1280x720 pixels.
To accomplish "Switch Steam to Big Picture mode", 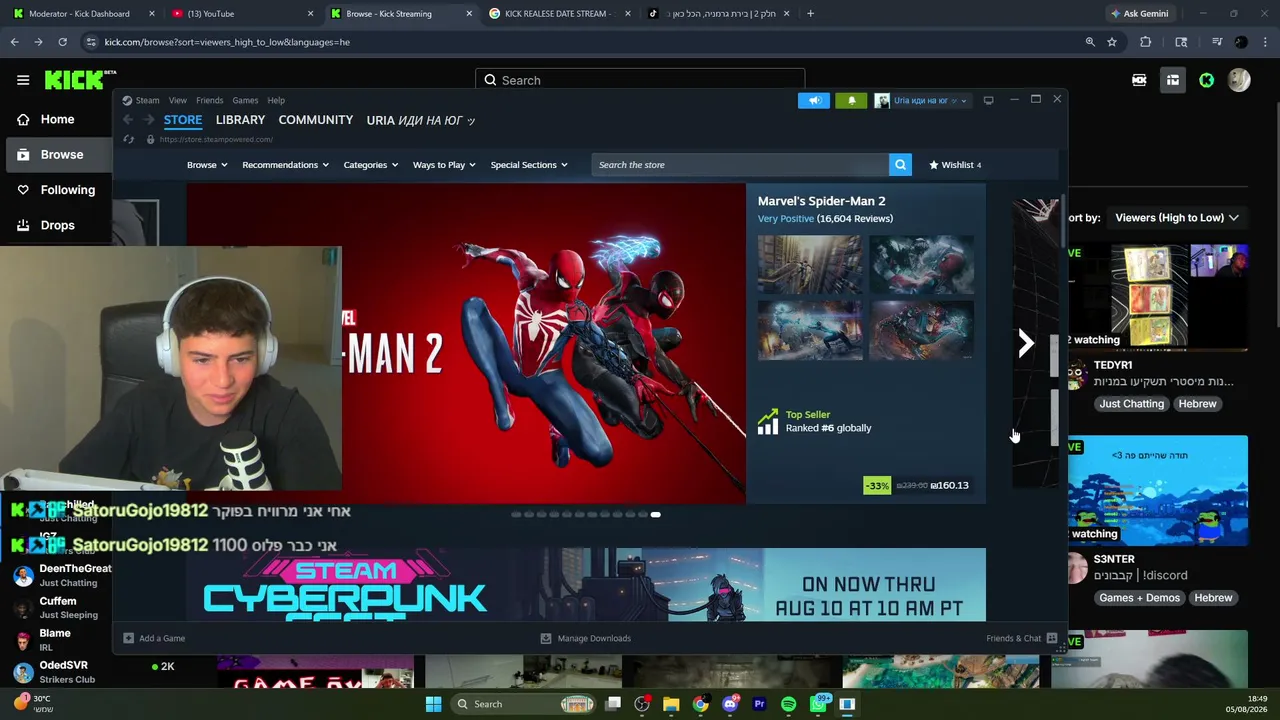I will tap(988, 100).
